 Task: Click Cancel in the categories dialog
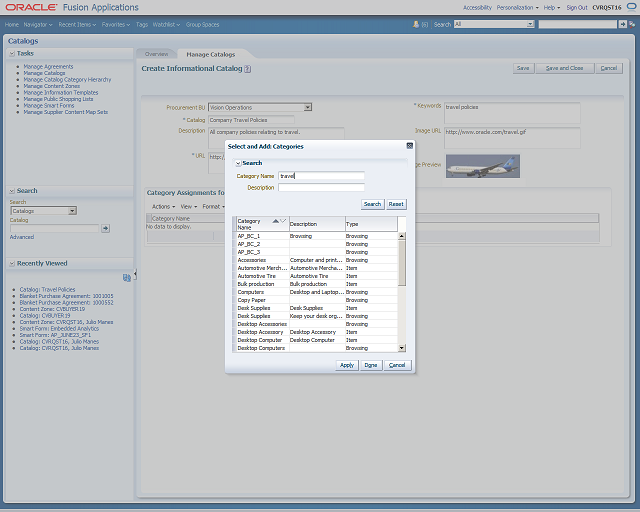click(x=397, y=365)
